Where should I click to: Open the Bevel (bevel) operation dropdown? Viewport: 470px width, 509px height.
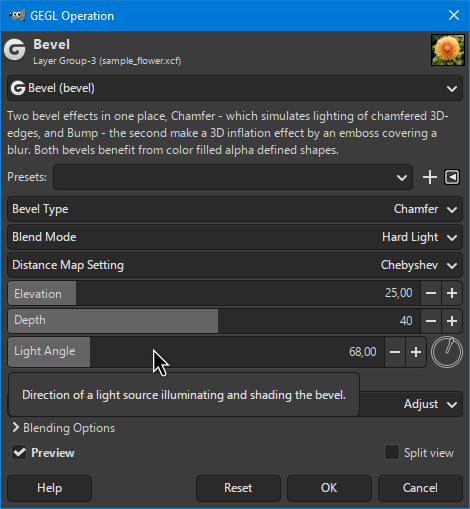[235, 88]
